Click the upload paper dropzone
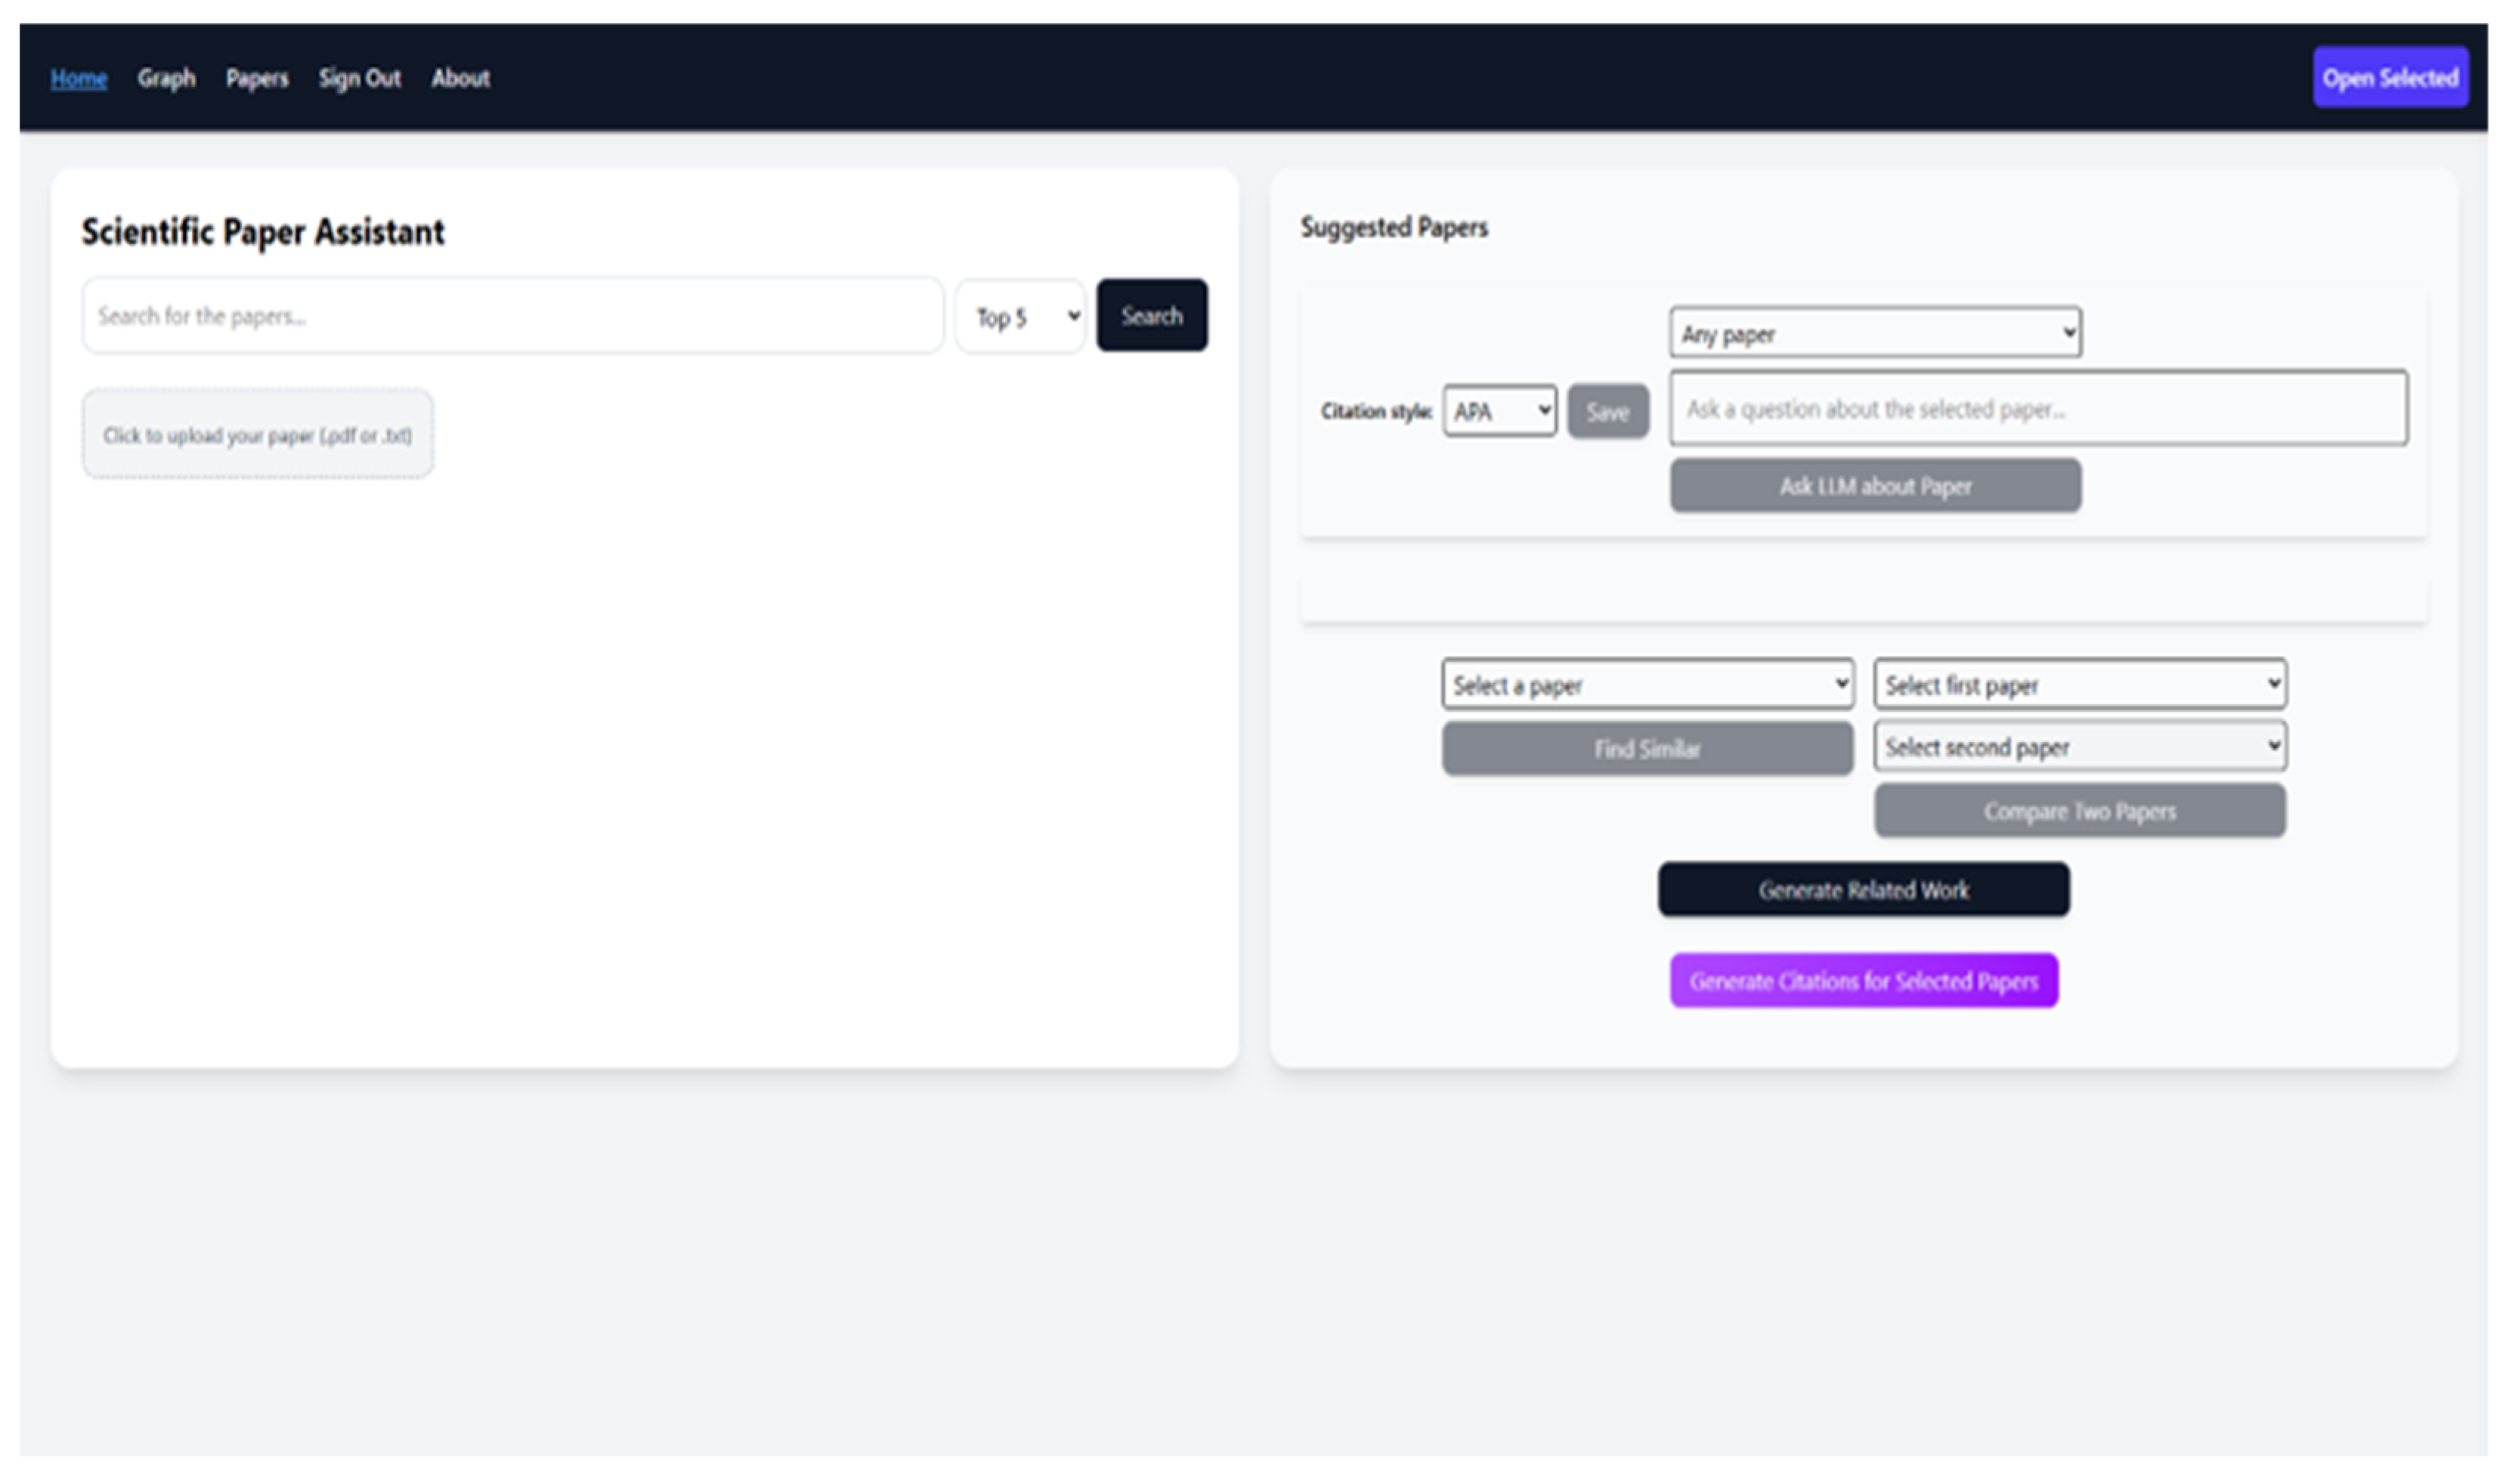This screenshot has height=1484, width=2509. click(x=257, y=435)
